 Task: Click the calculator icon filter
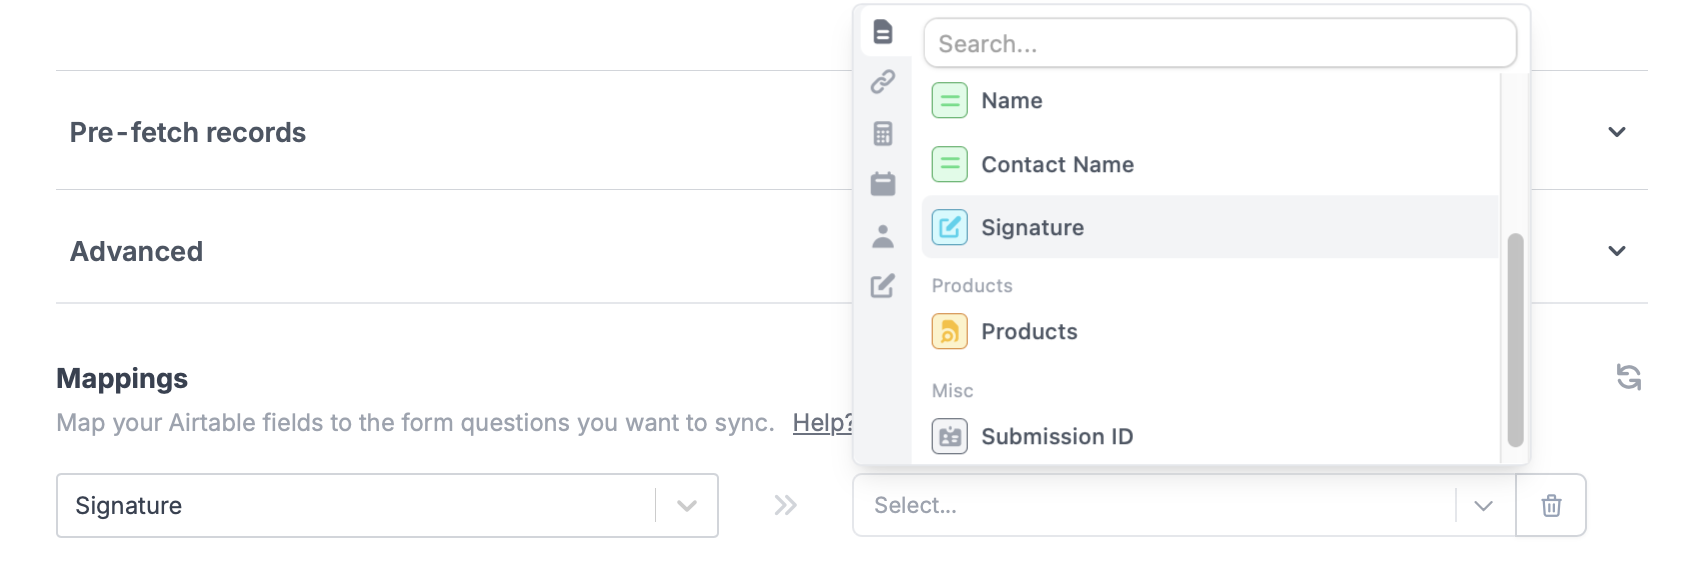[x=882, y=133]
